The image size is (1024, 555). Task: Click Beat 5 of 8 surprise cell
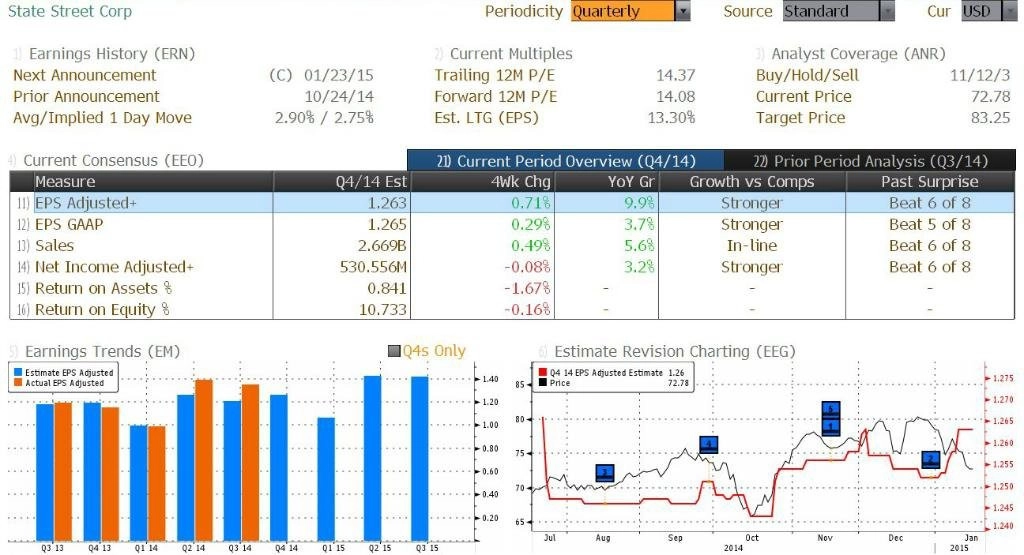pyautogui.click(x=929, y=224)
